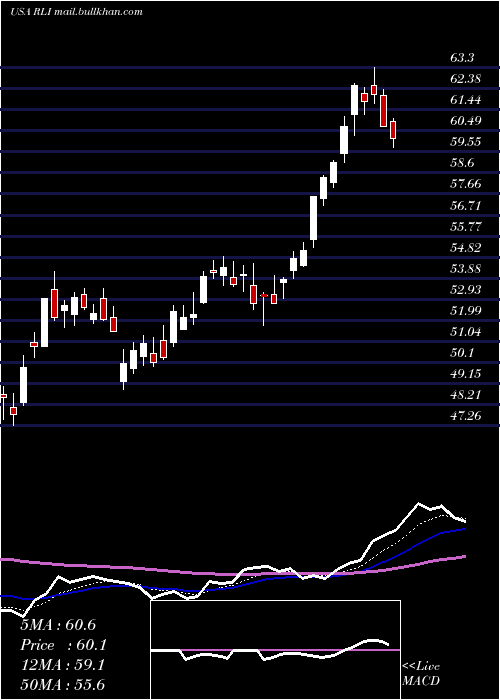Screen dimensions: 500x700
Task: Click the 56.71 price axis label
Action: [x=466, y=206]
